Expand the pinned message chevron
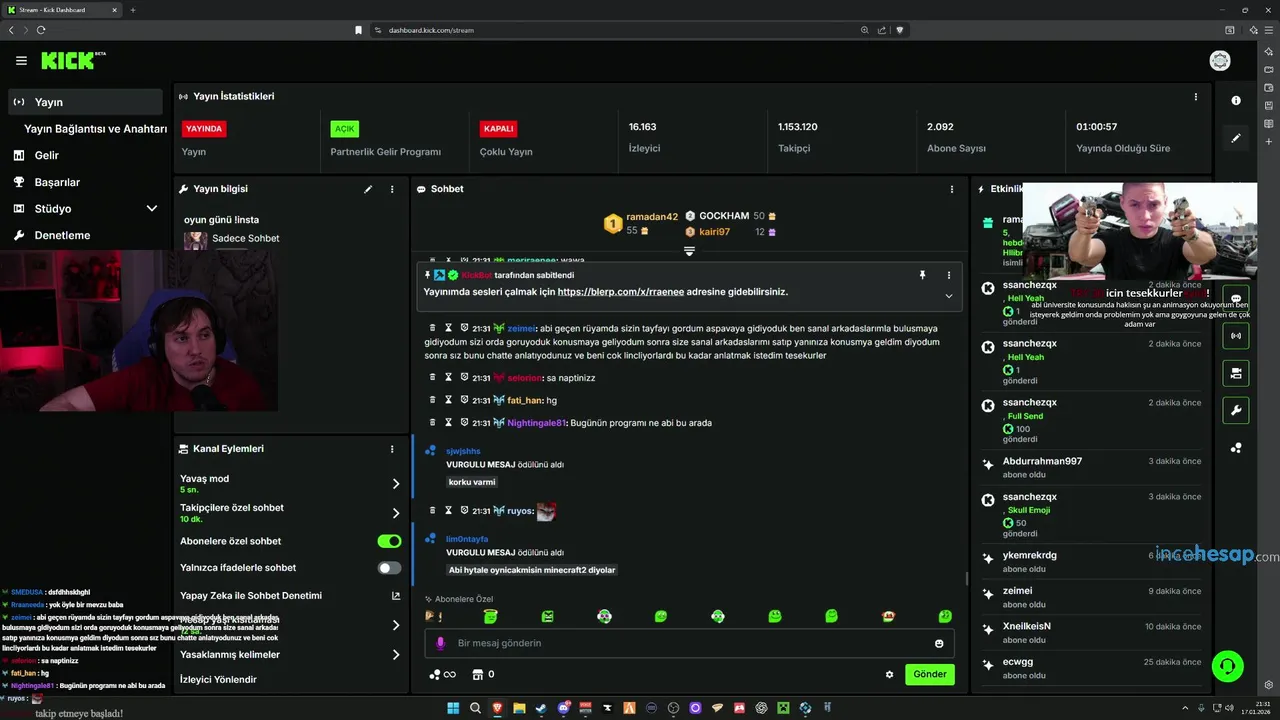 click(949, 296)
